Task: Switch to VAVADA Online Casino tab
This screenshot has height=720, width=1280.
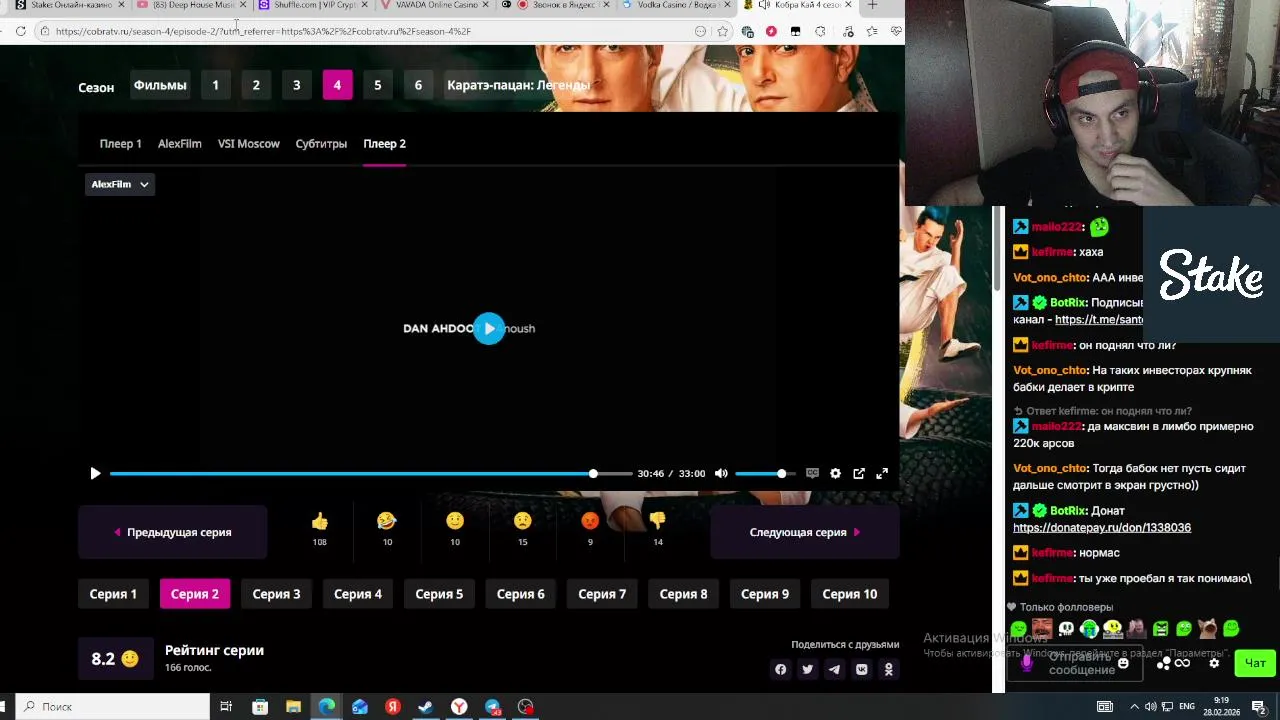Action: pos(436,5)
